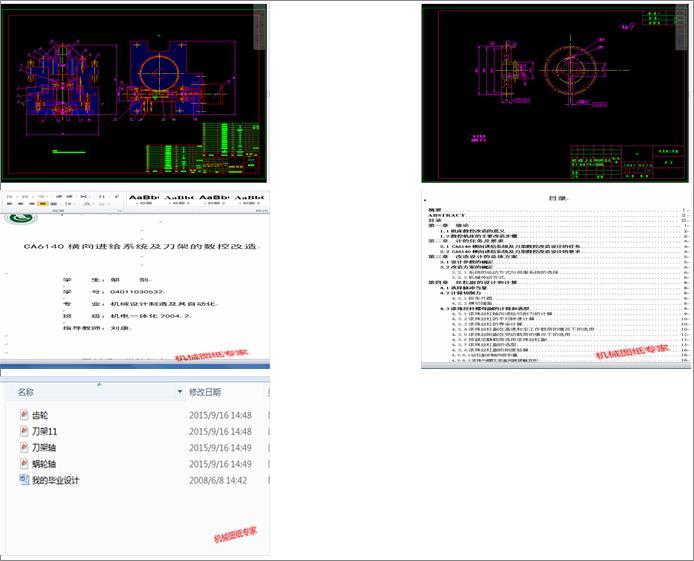Sort files by the 修改日期 column header
Viewport: 694px width, 561px height.
tap(205, 392)
